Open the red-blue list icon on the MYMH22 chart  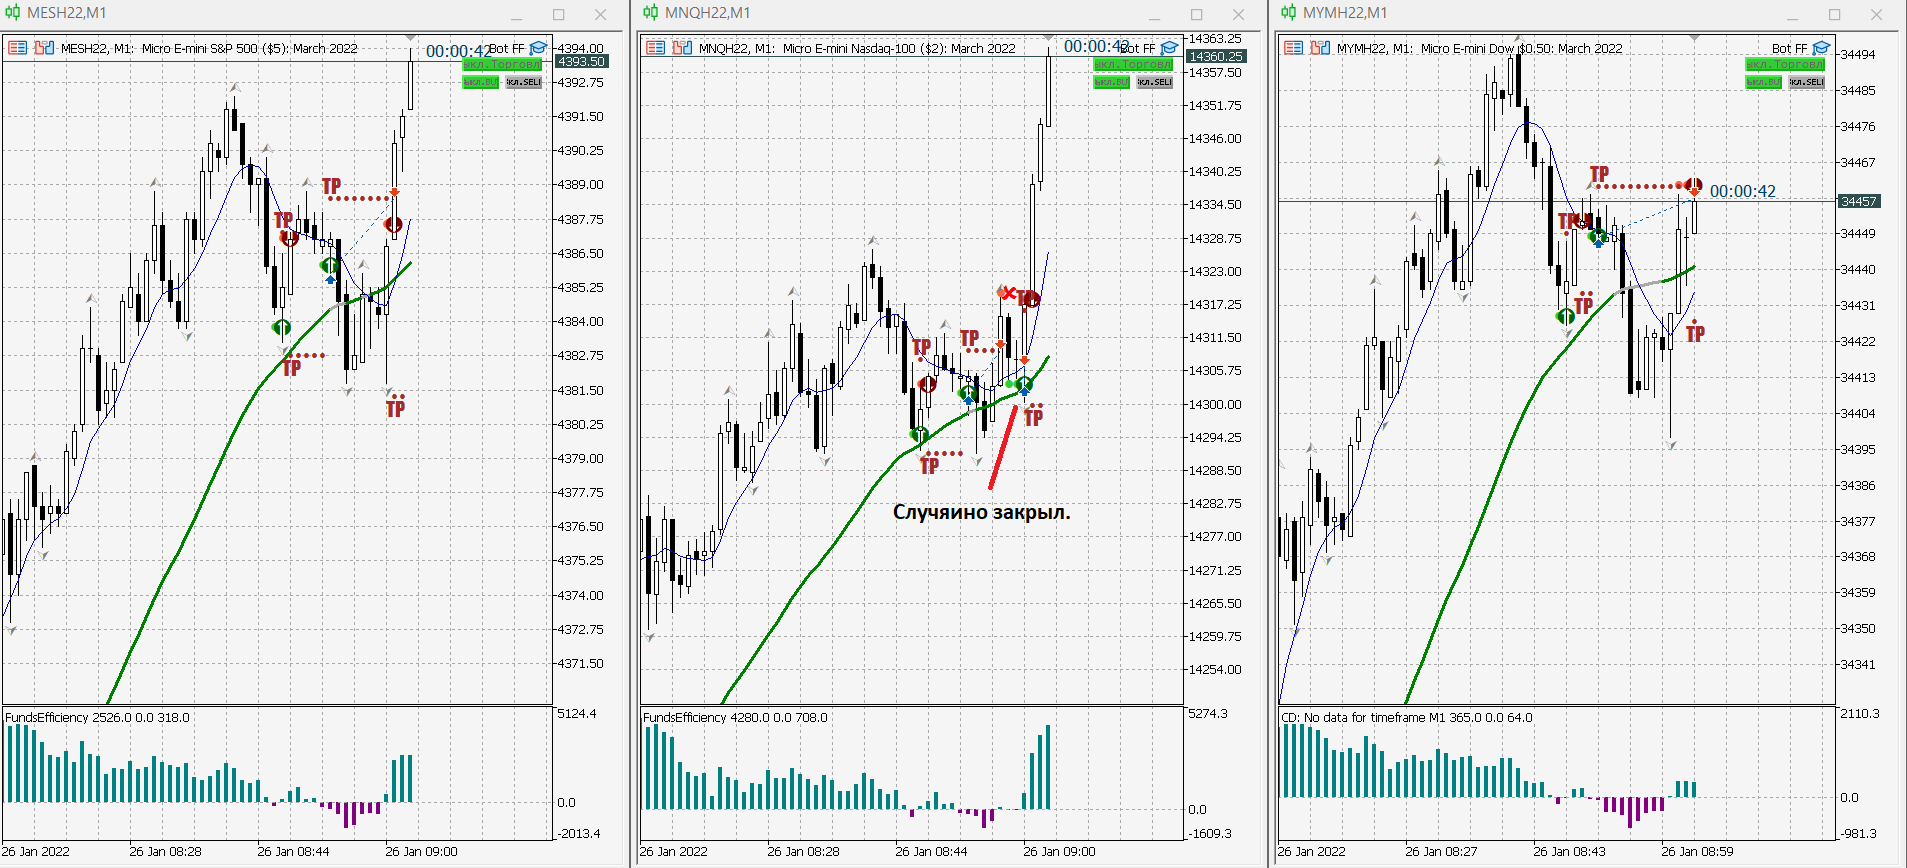point(1293,48)
